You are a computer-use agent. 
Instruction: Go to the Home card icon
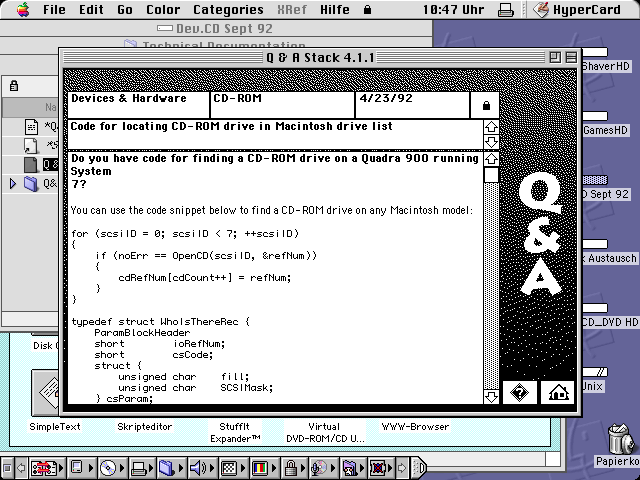pos(558,392)
